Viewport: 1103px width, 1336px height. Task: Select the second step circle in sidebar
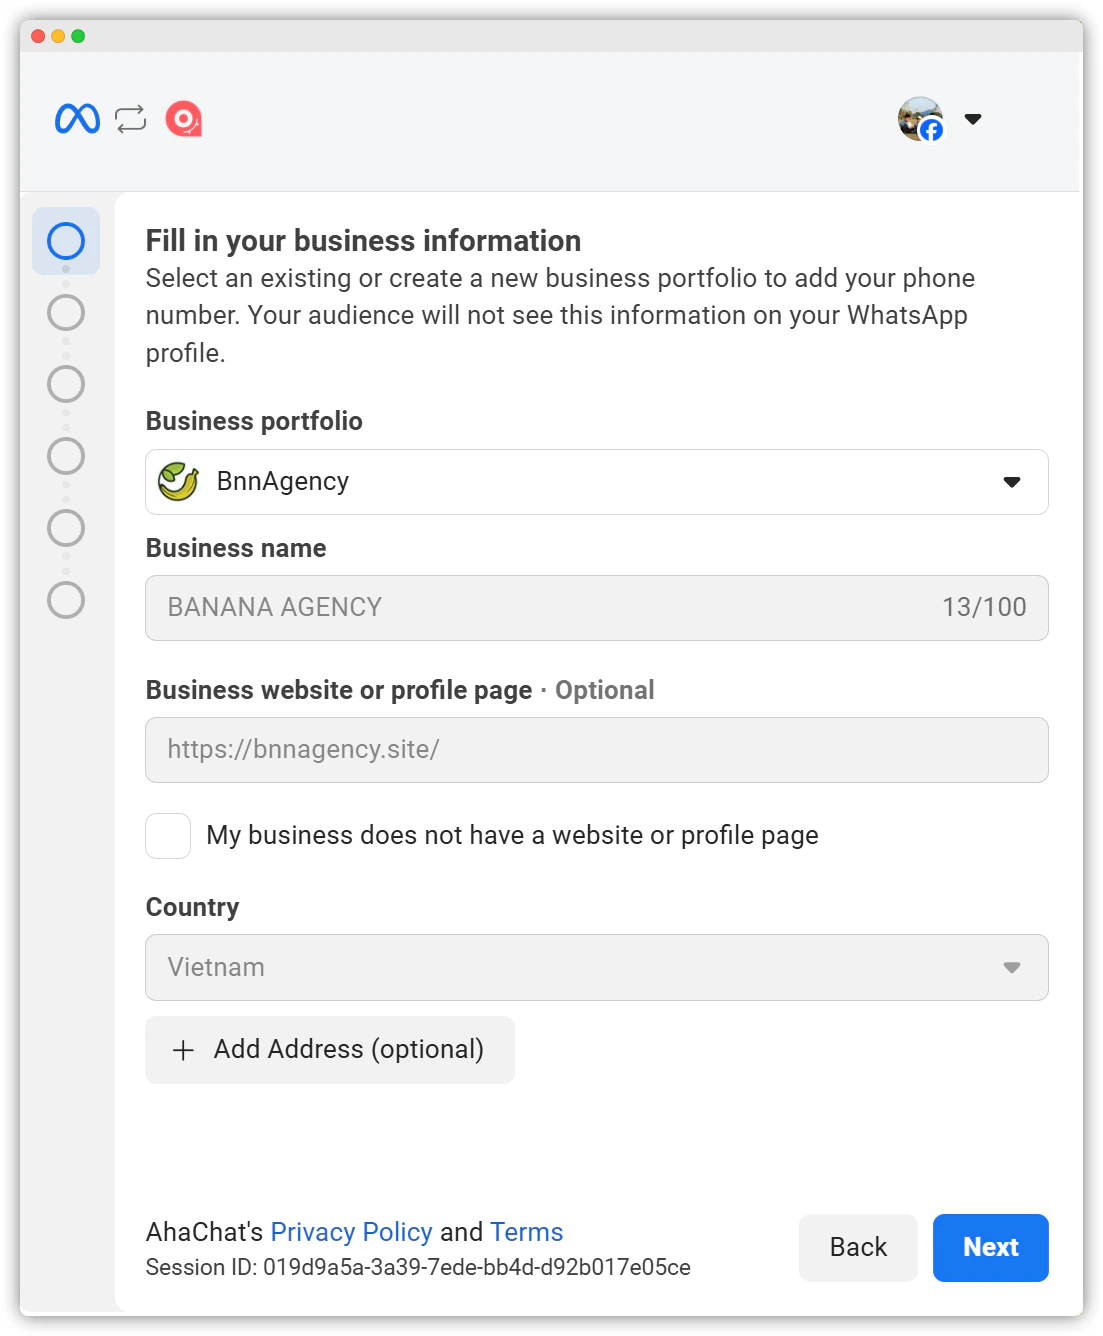pos(66,313)
